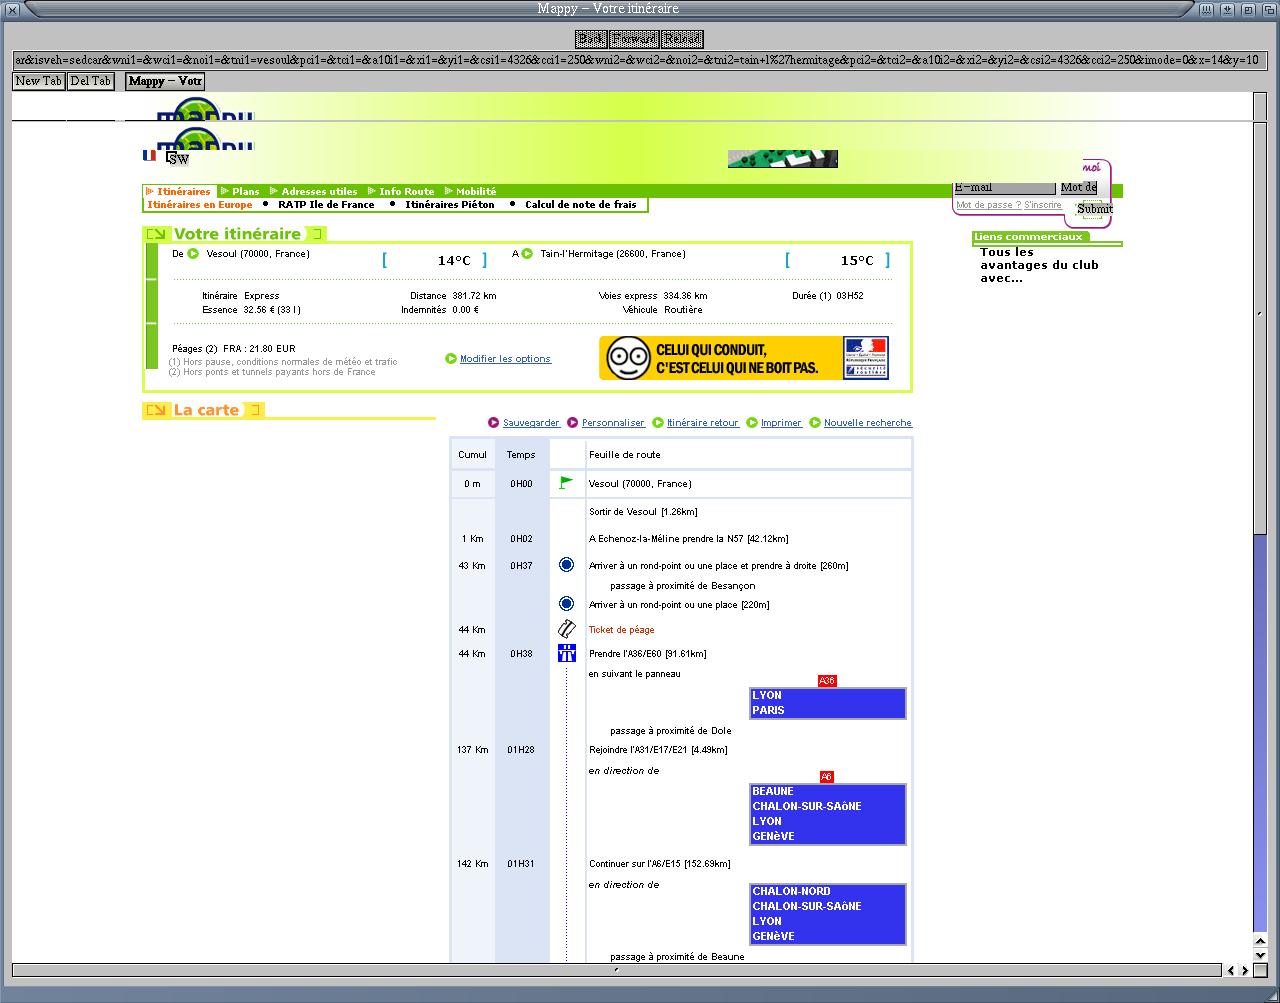Click the French flag icon
Image resolution: width=1280 pixels, height=1003 pixels.
tap(149, 155)
